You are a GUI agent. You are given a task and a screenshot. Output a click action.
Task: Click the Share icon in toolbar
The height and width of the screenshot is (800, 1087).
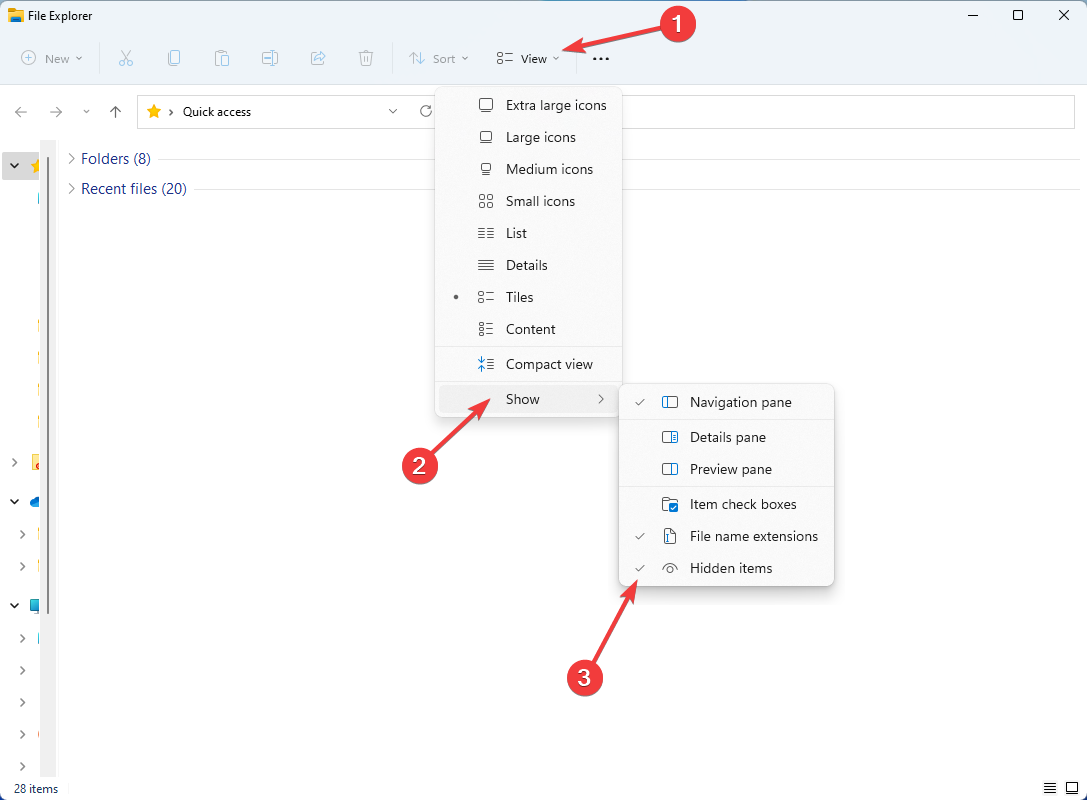pos(318,58)
